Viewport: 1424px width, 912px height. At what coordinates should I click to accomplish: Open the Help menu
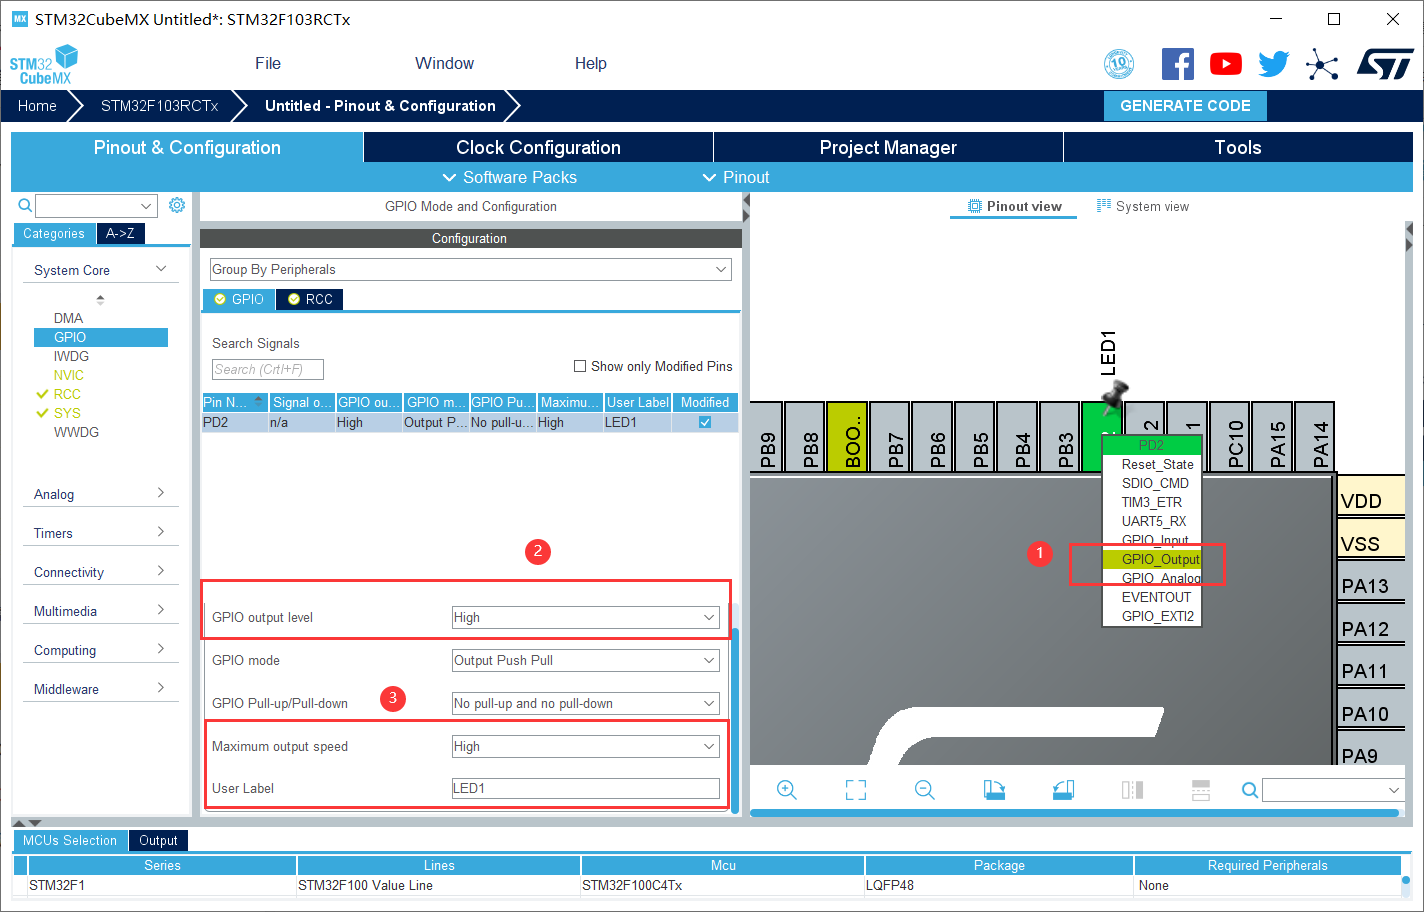point(591,63)
